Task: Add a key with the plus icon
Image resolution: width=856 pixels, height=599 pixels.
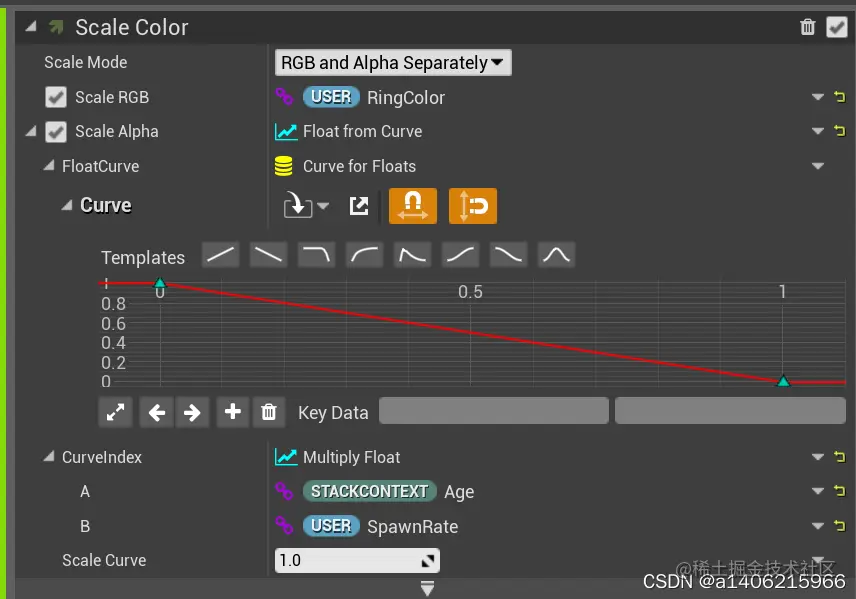Action: click(233, 411)
